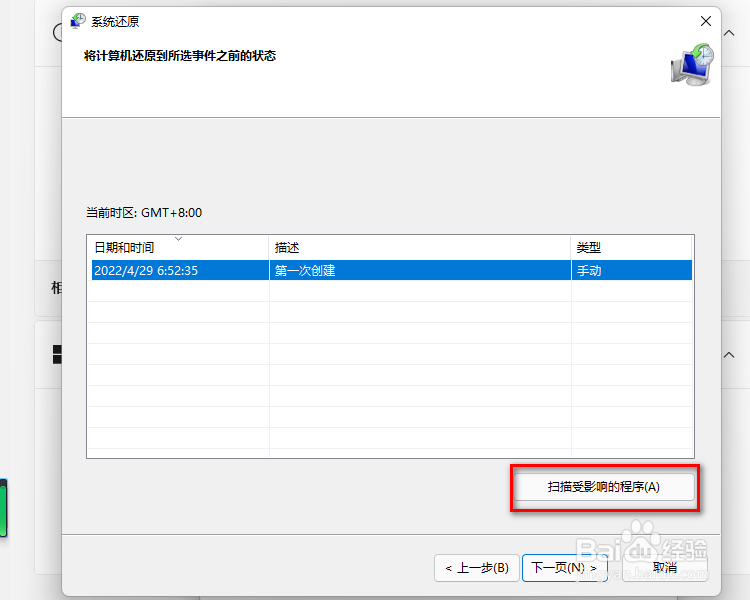The width and height of the screenshot is (750, 600).
Task: Sort by the 日期和时间 column header
Action: click(177, 247)
